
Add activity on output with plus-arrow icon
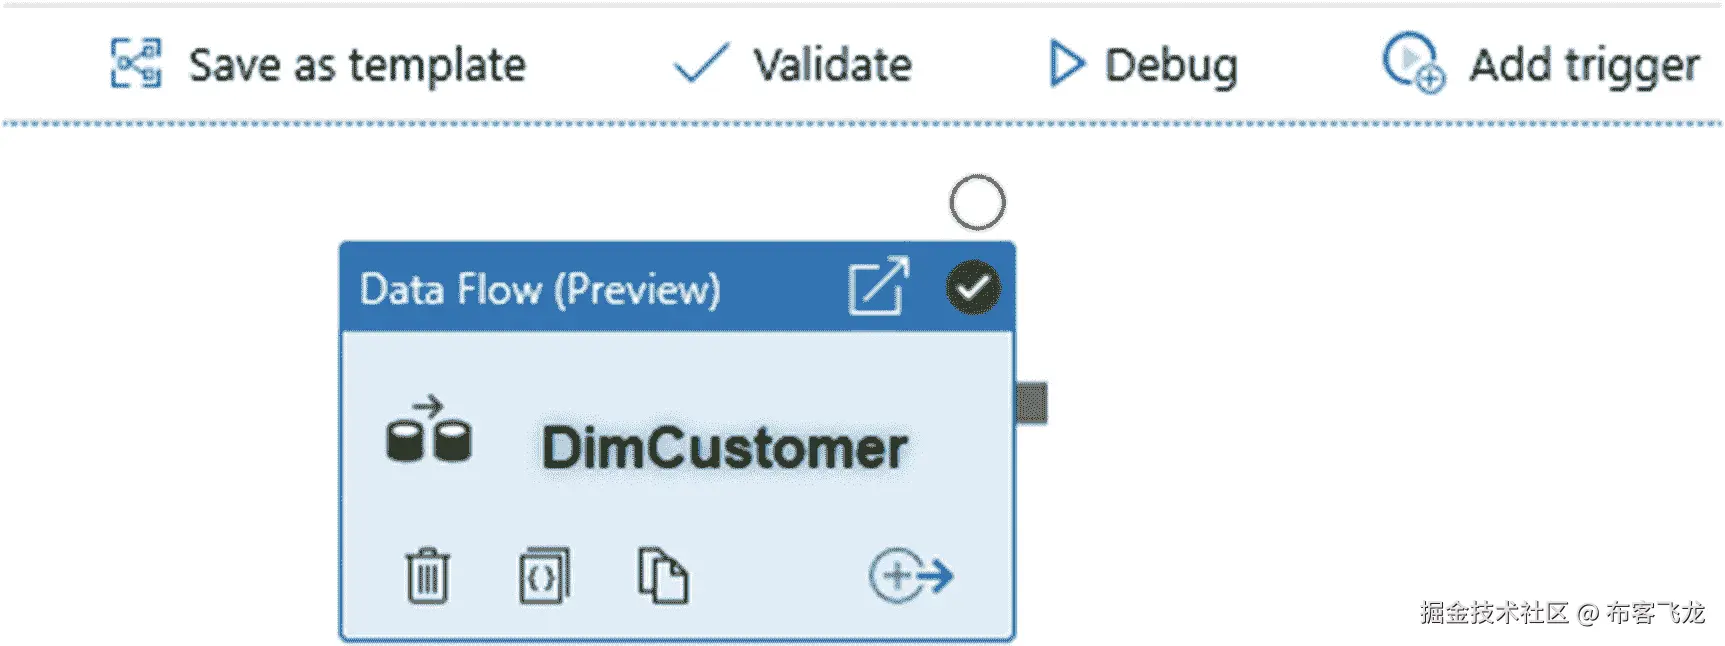(x=911, y=575)
